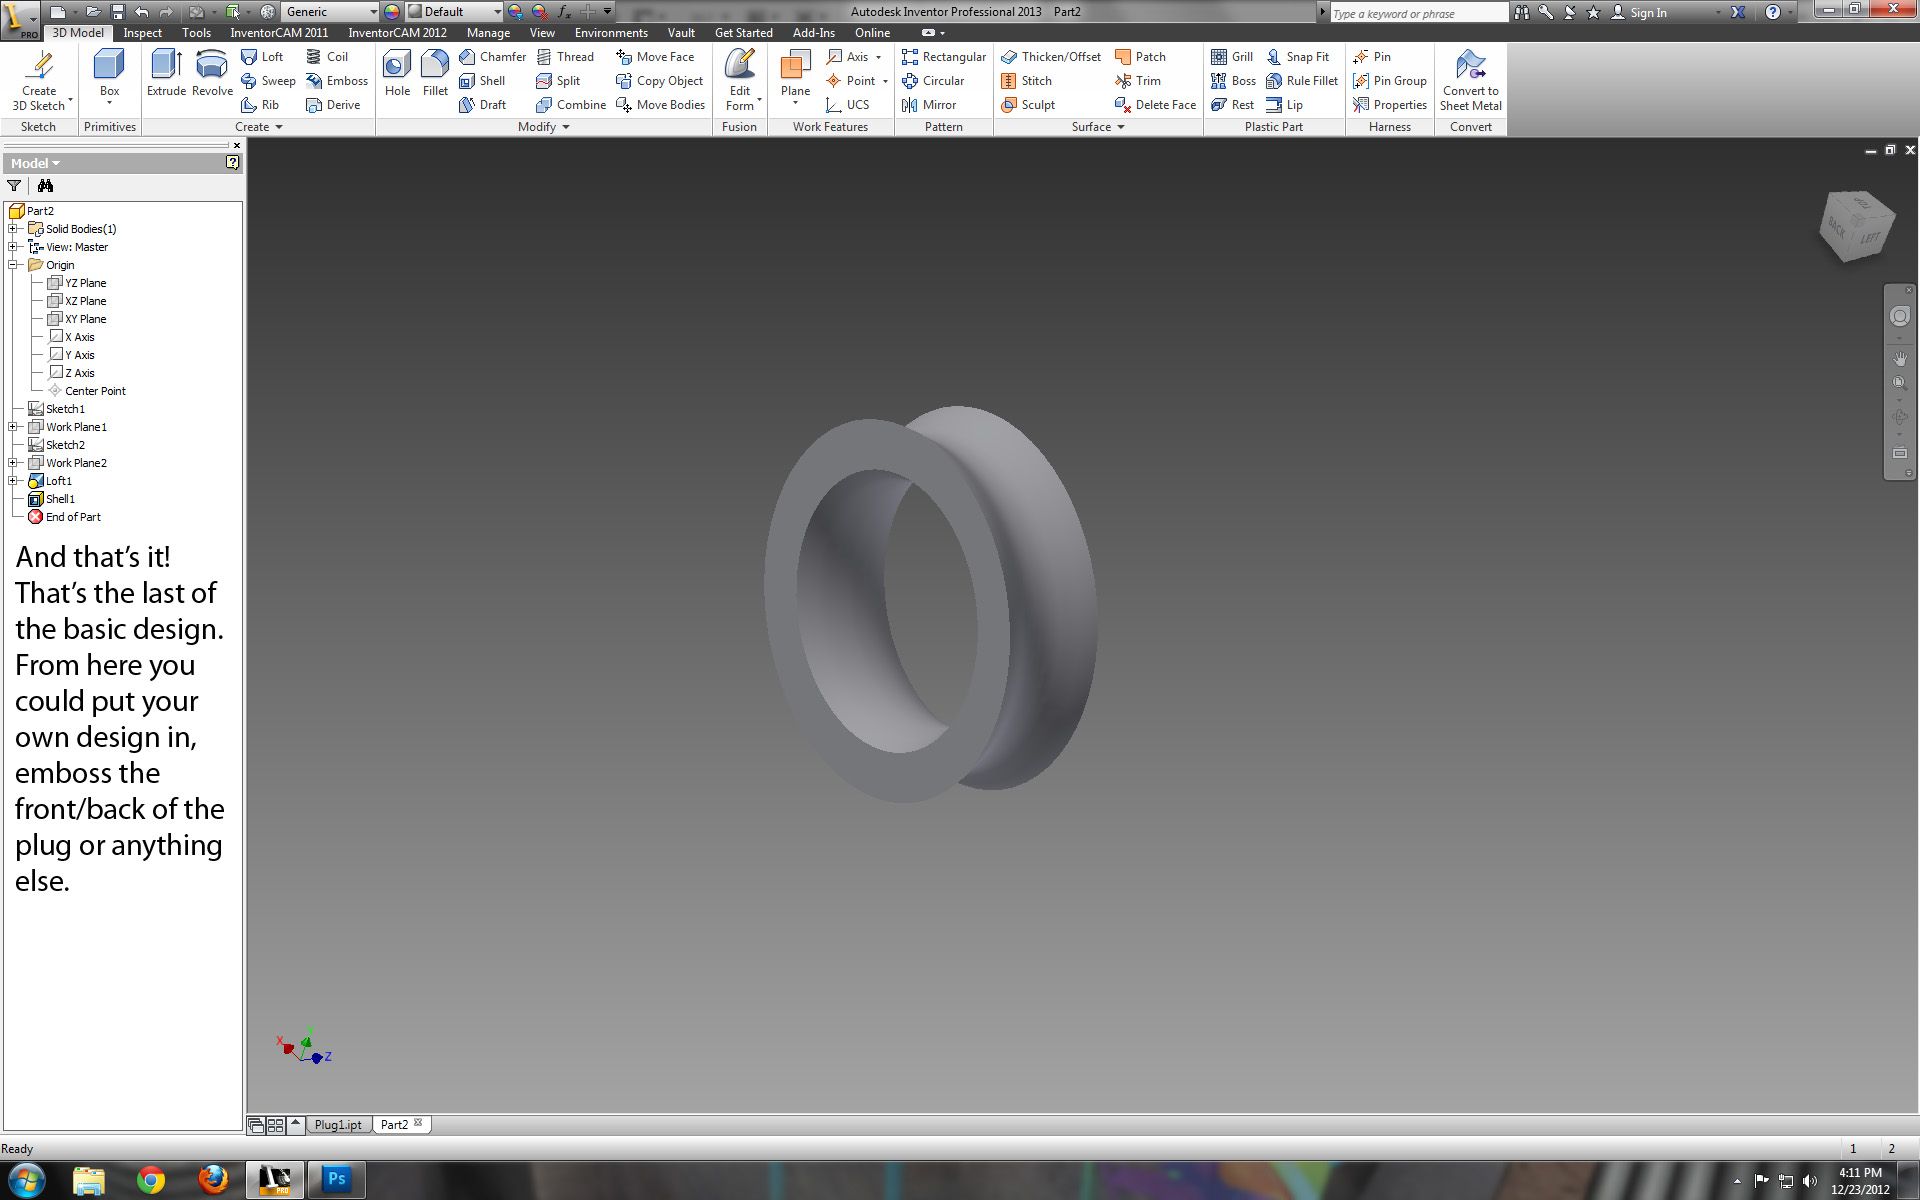Click the Sign In link

point(1648,13)
